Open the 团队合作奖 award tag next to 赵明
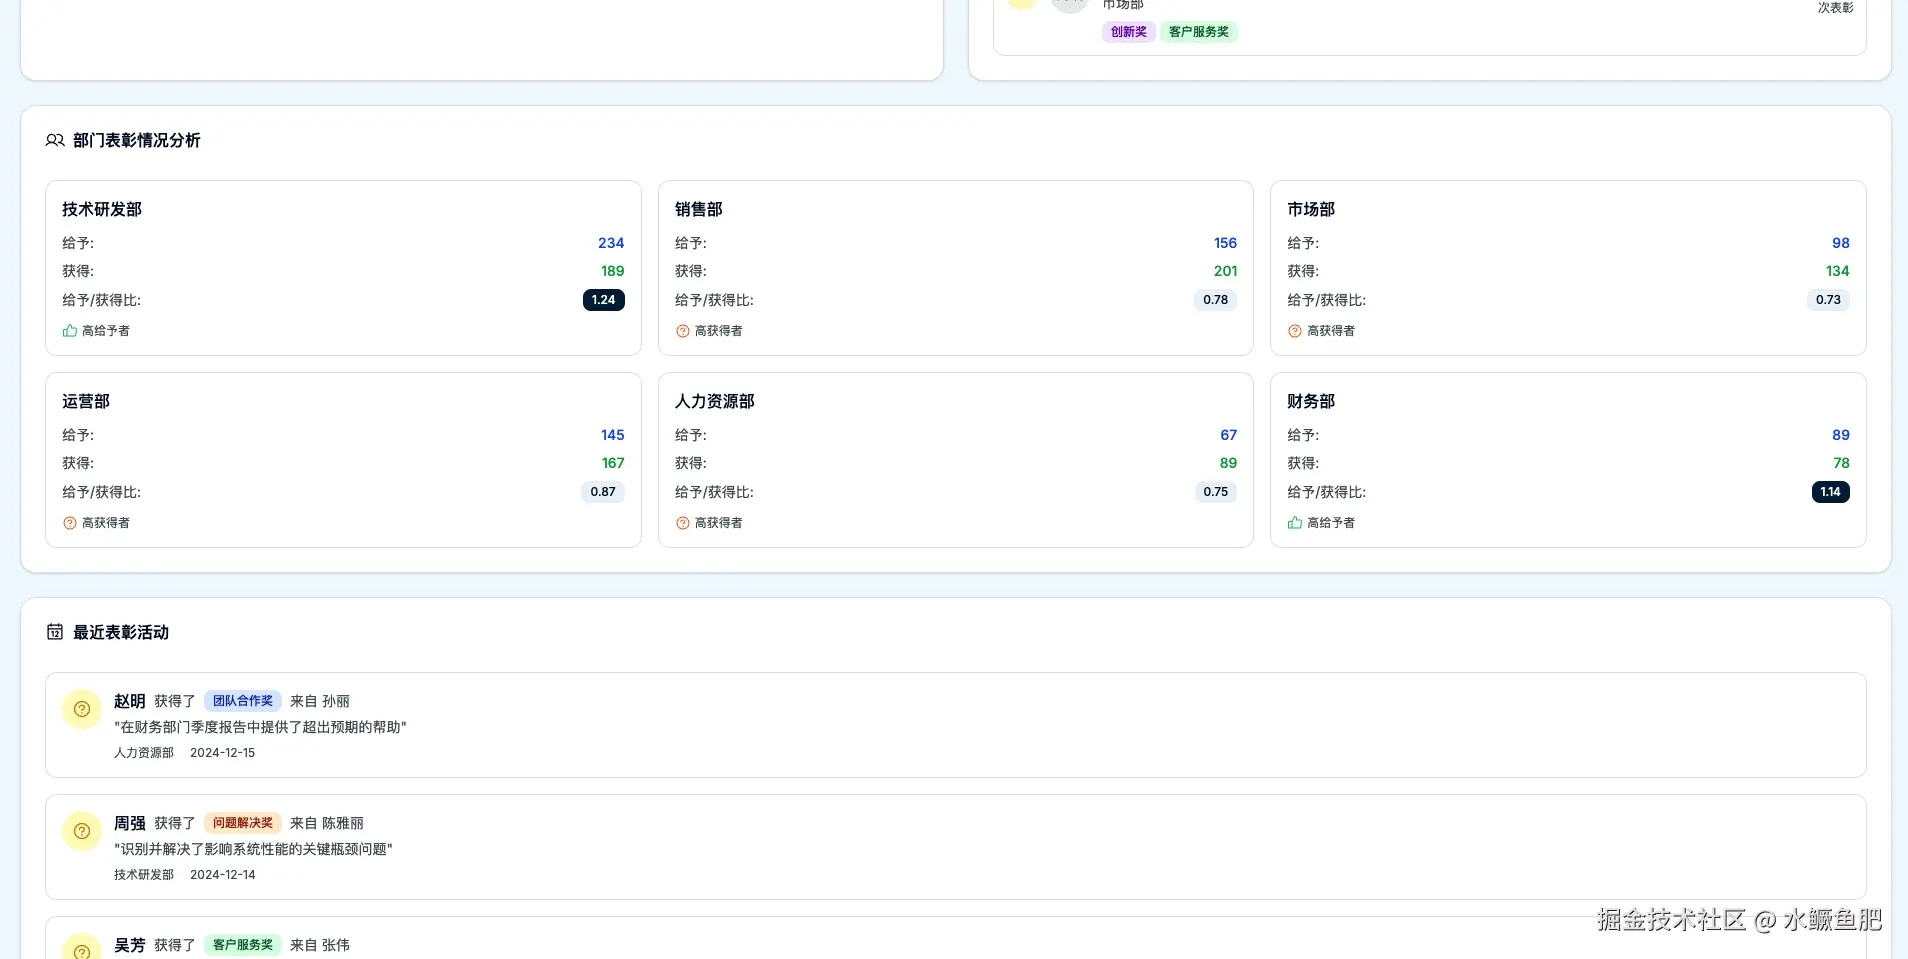1908x959 pixels. (242, 700)
